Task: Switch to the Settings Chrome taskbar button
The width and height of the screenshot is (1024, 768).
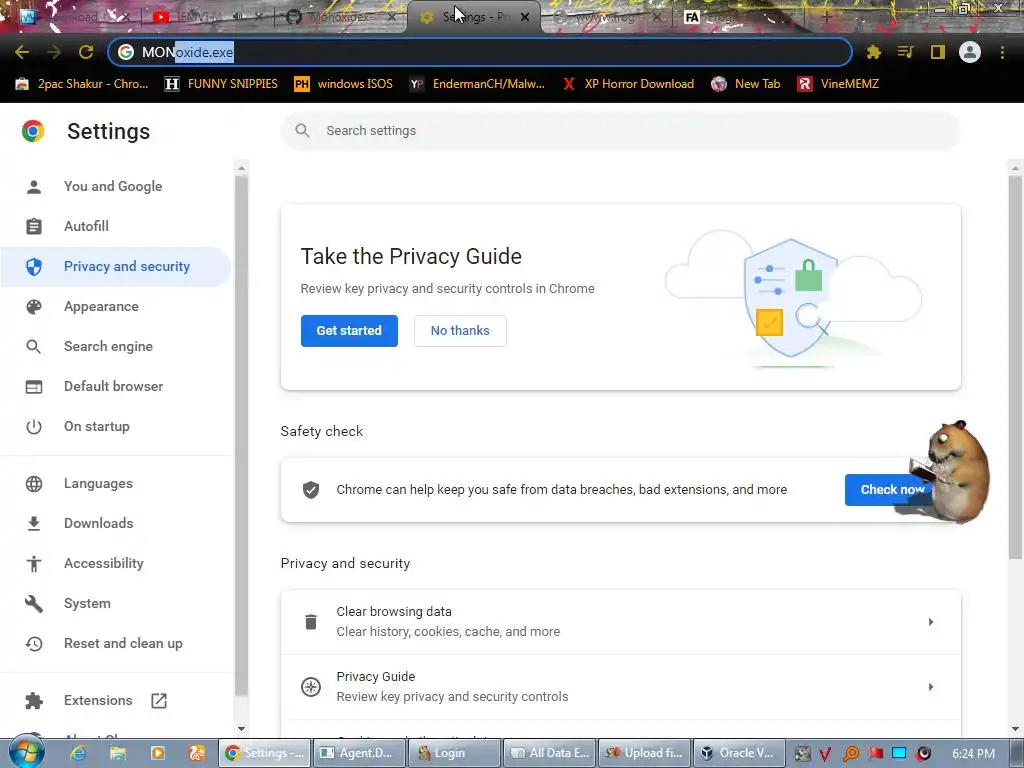Action: click(264, 753)
